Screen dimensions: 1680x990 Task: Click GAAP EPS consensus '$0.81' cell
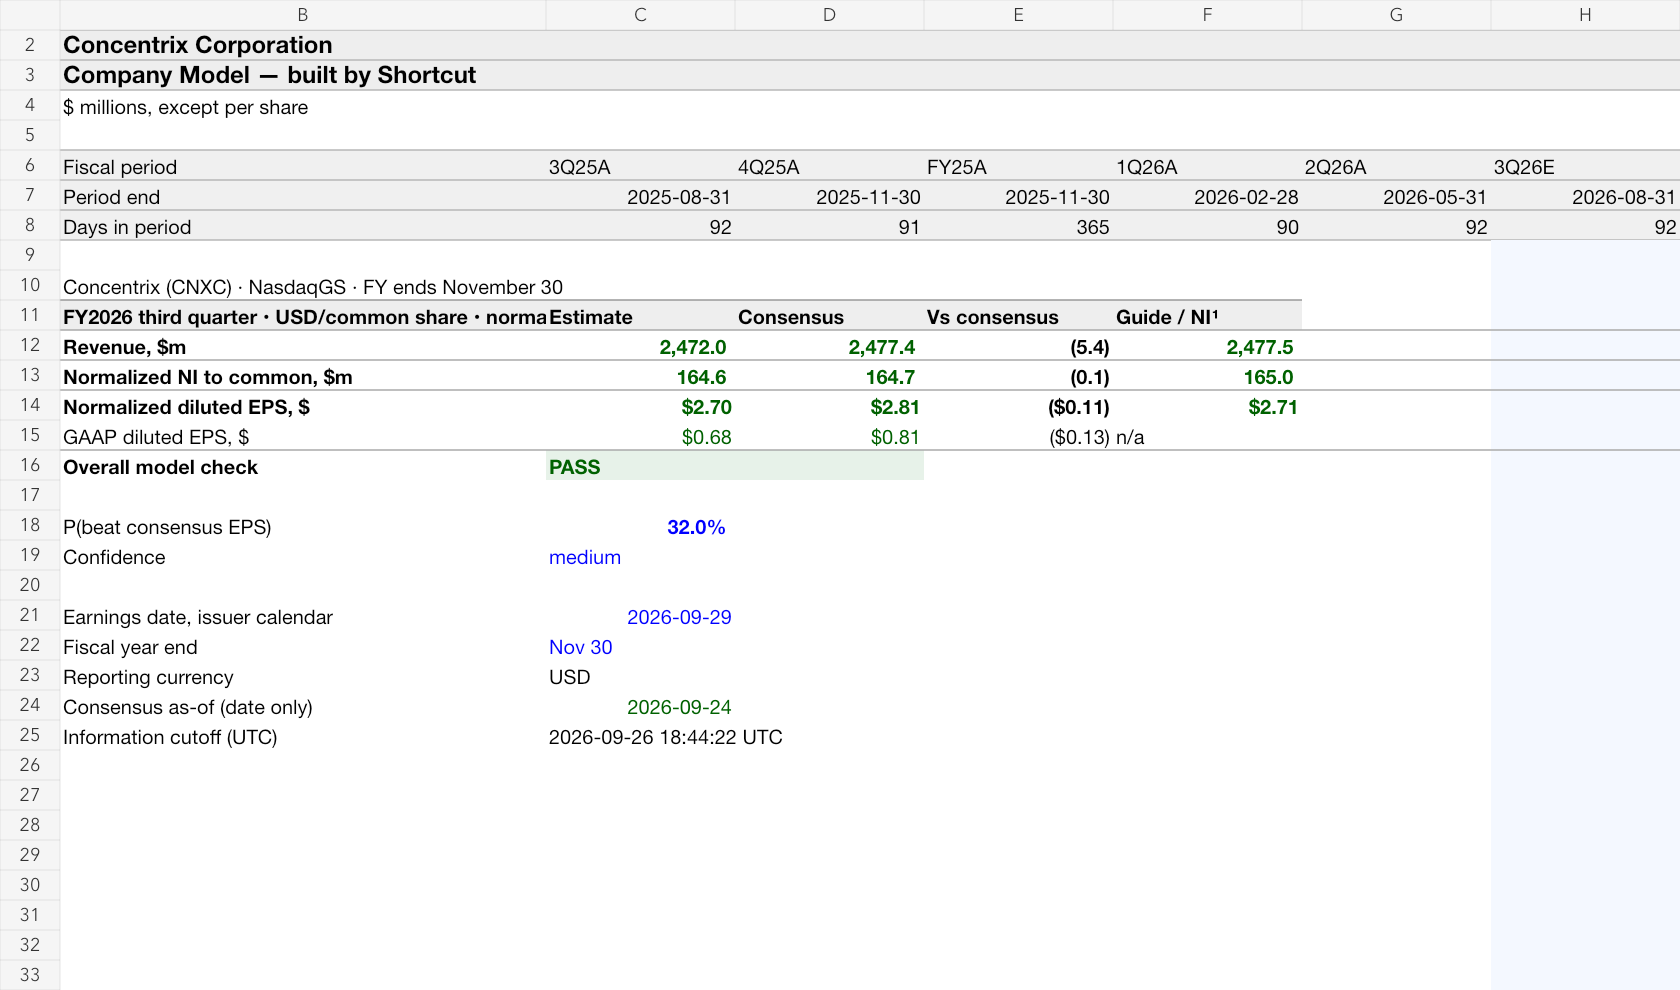click(829, 436)
